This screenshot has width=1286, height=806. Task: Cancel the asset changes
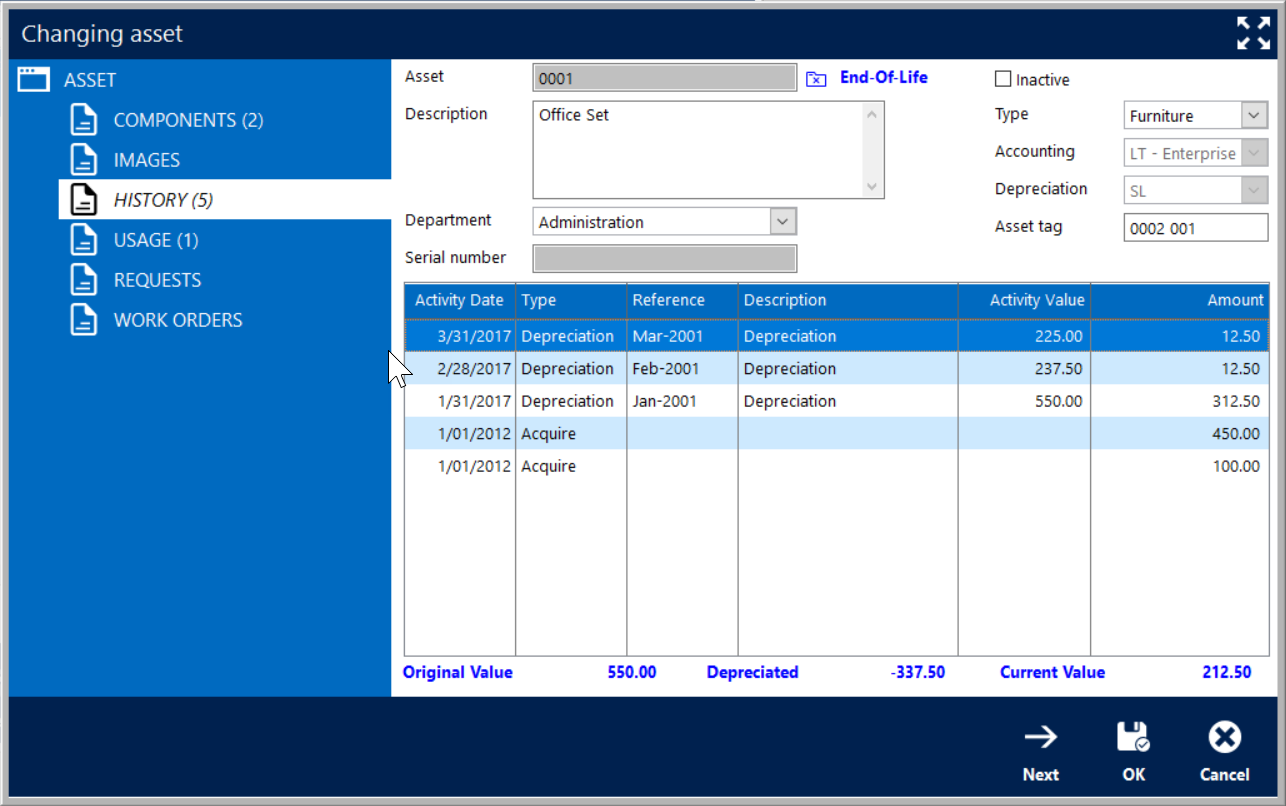(x=1224, y=751)
